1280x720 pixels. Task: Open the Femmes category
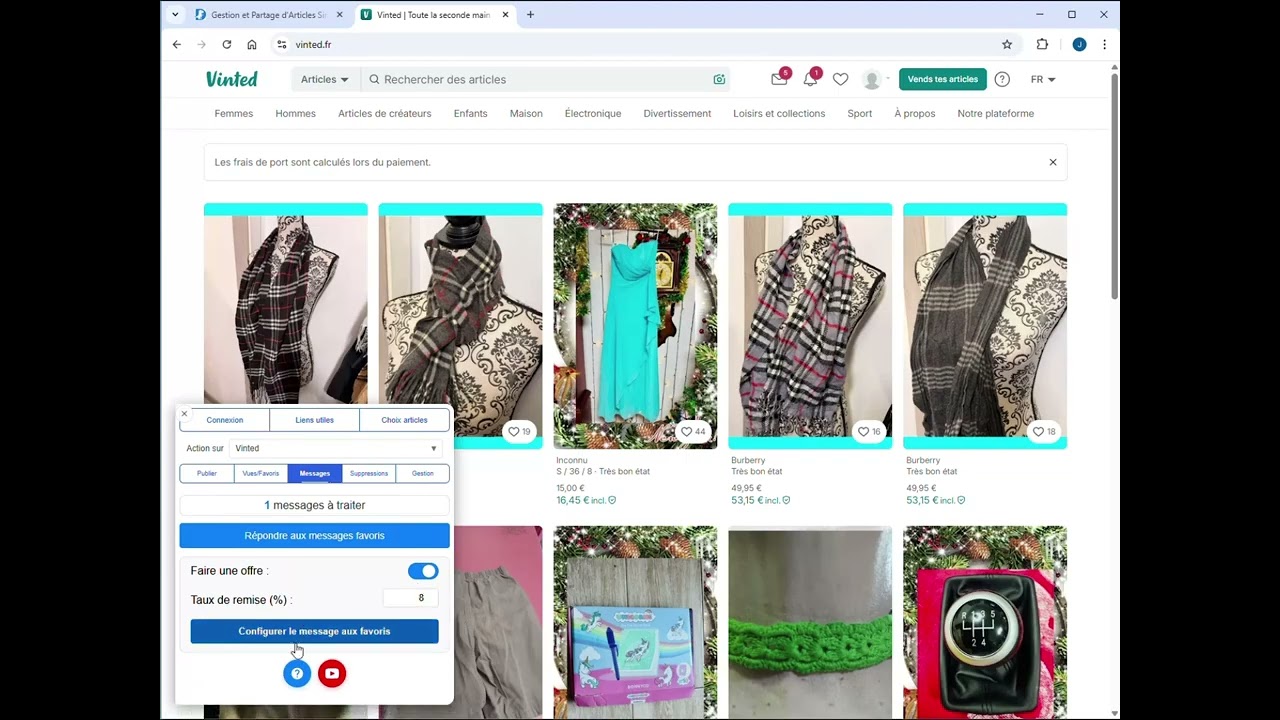pyautogui.click(x=234, y=113)
